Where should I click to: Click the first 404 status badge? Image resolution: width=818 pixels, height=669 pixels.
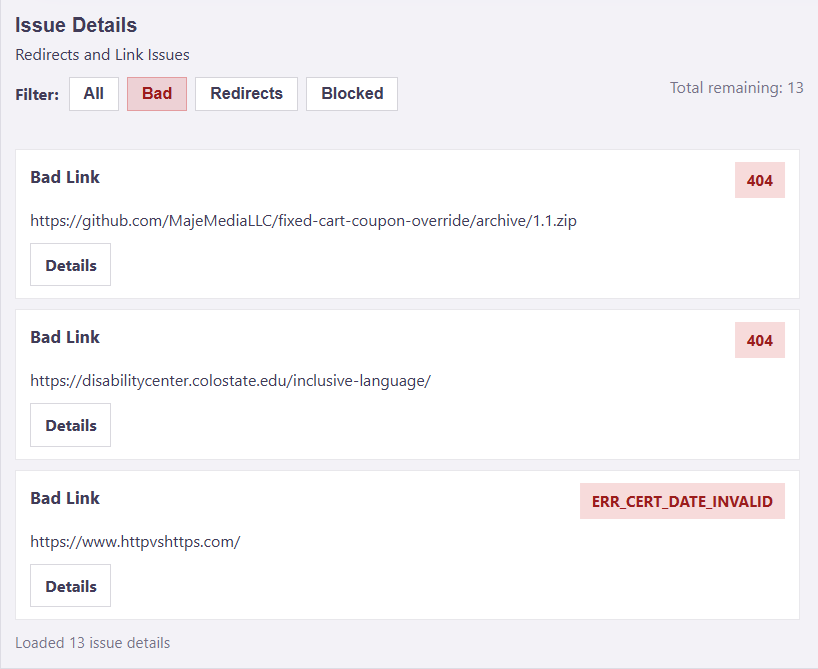(x=759, y=180)
